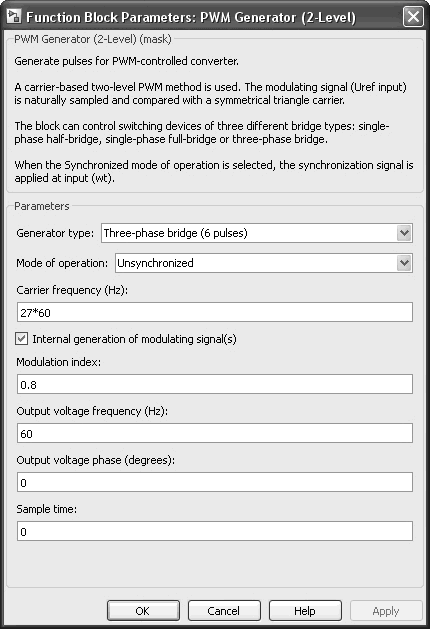
Task: Click the Simulink block icon in title bar
Action: 14,16
